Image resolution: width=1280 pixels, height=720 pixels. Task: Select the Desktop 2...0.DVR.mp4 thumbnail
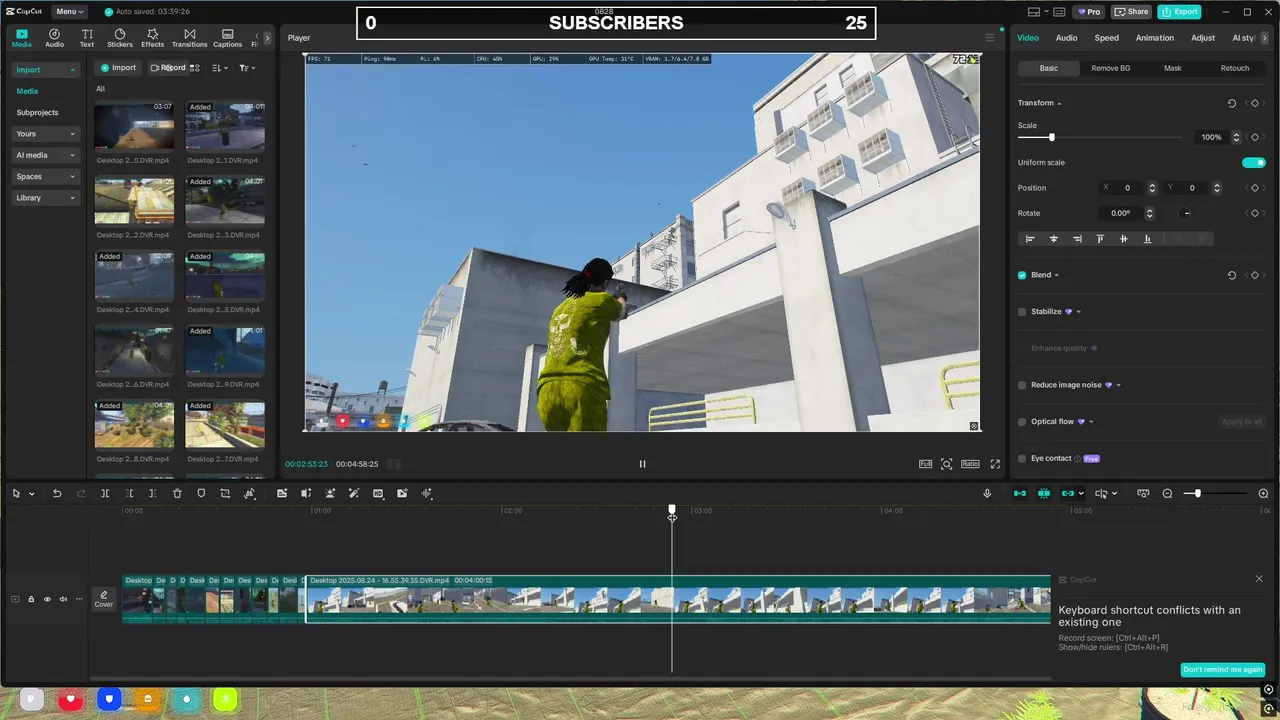pyautogui.click(x=134, y=125)
